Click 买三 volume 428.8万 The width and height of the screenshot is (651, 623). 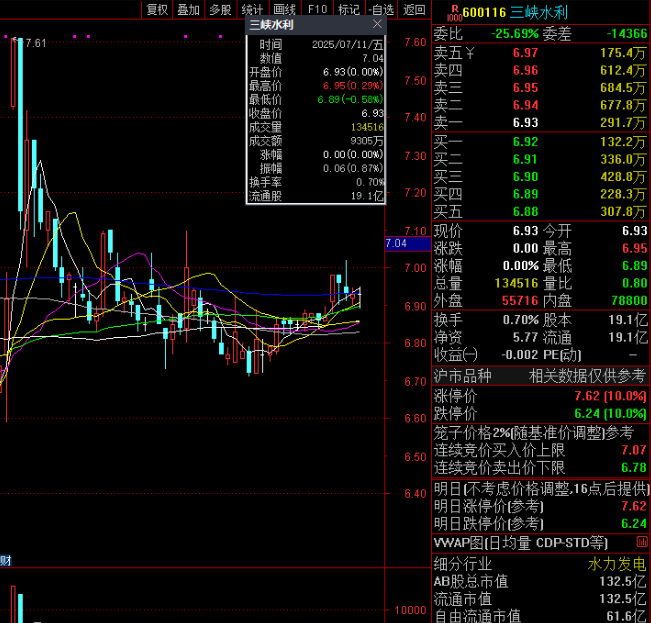[x=623, y=176]
